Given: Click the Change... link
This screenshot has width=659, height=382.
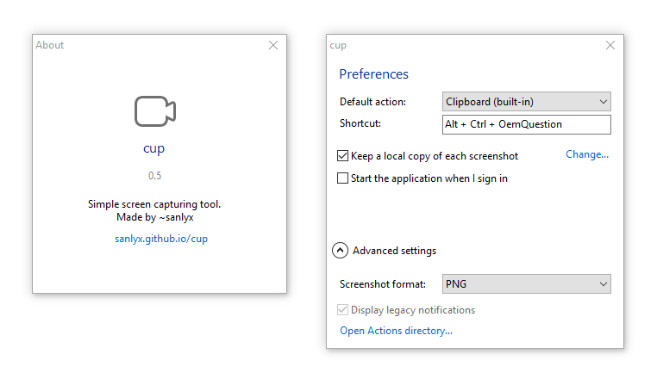Looking at the screenshot, I should 587,155.
